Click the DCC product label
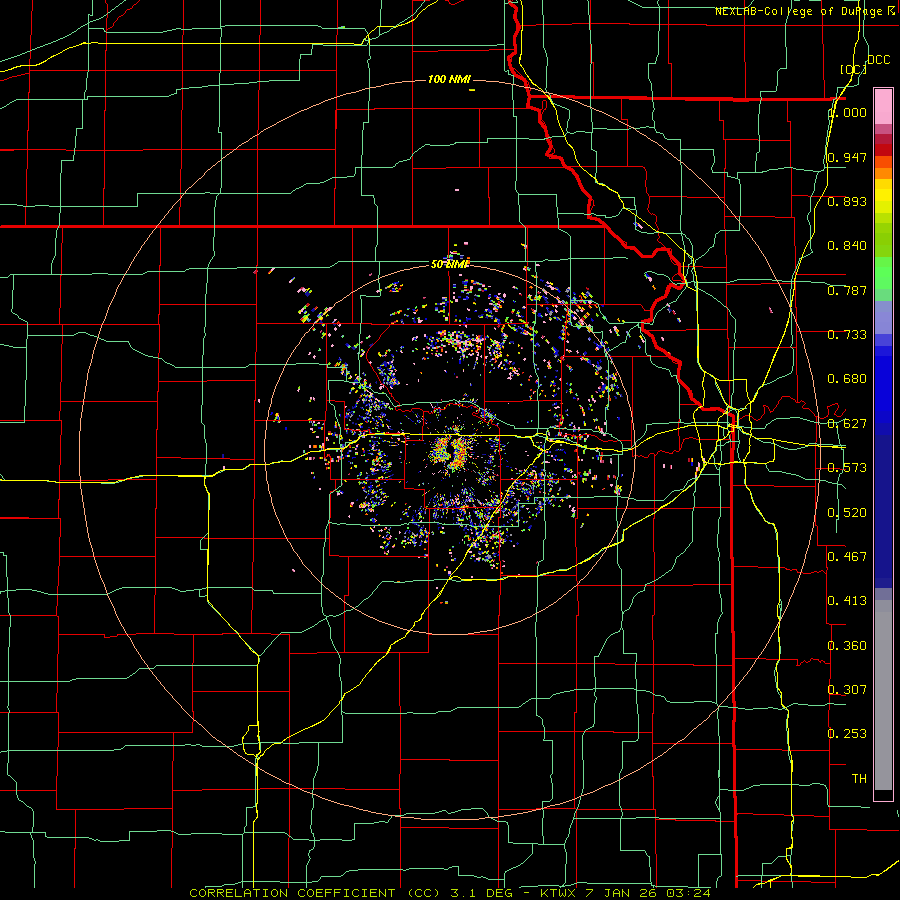The height and width of the screenshot is (900, 900). click(x=878, y=60)
